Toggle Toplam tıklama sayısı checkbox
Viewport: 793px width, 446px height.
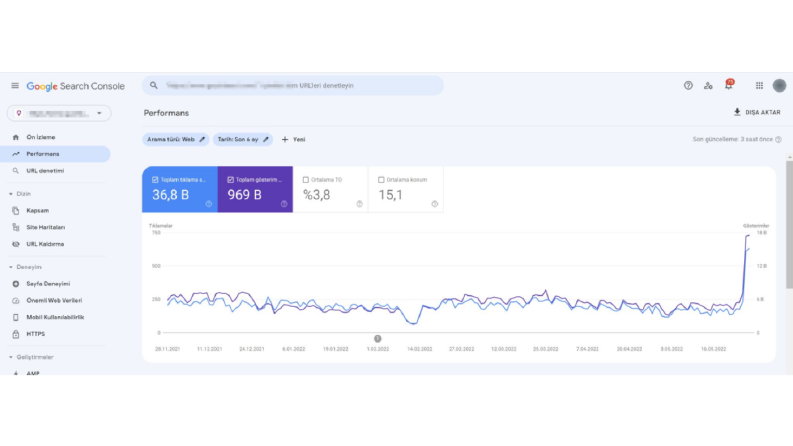click(x=155, y=180)
